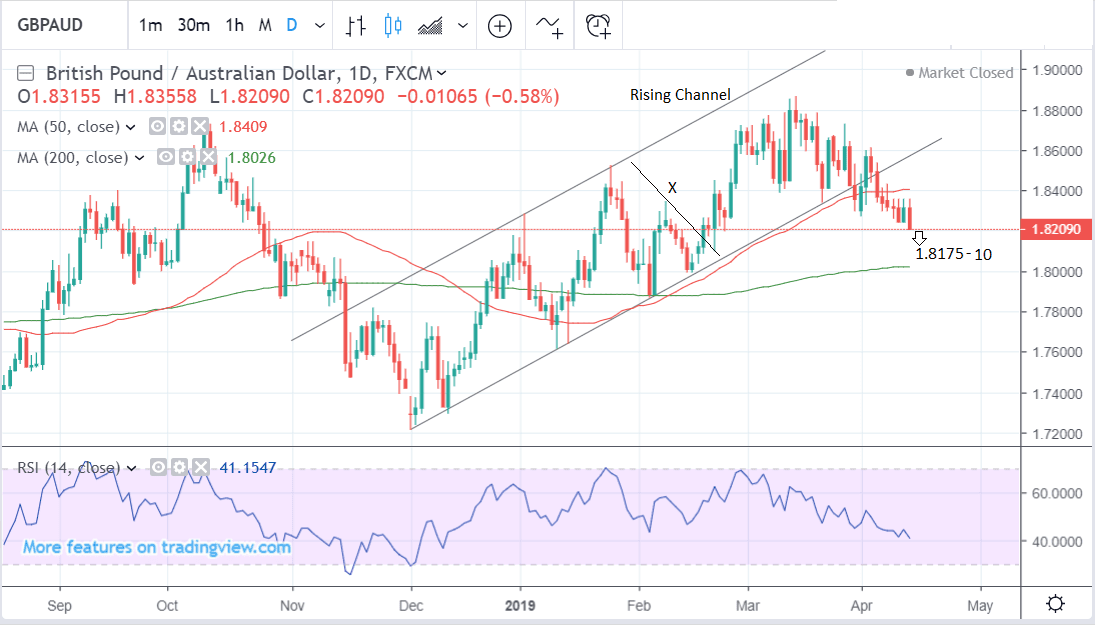Click the GBPAUD symbol search field
The width and height of the screenshot is (1095, 625).
(x=60, y=26)
